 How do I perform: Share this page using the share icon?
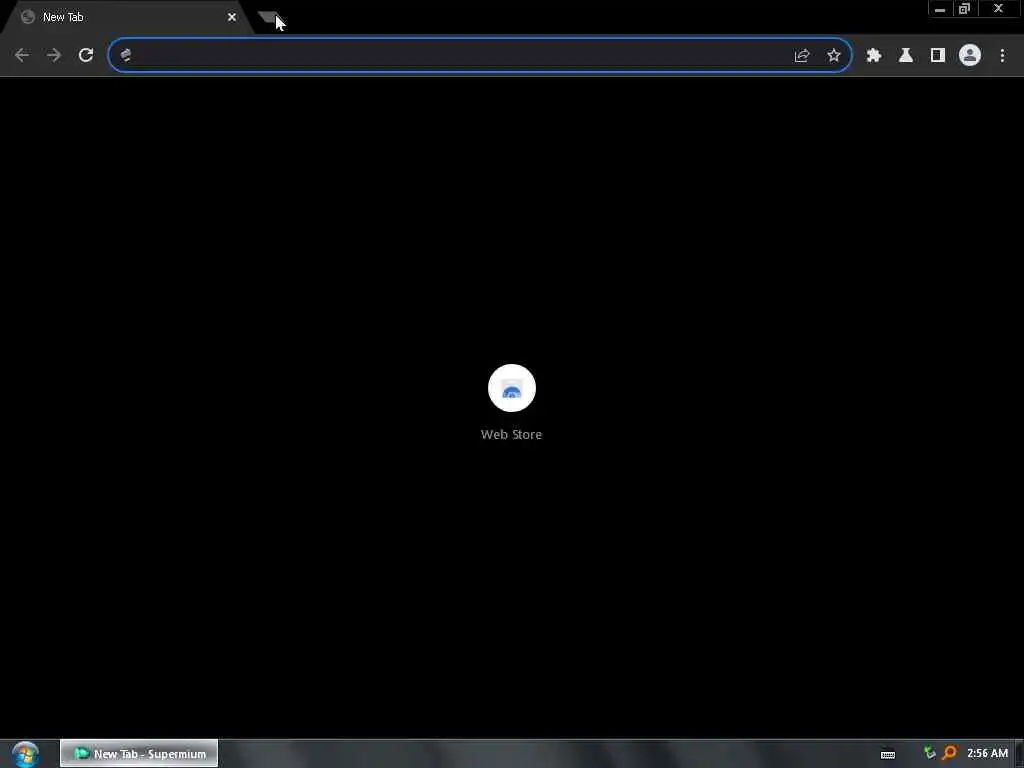[x=802, y=56]
